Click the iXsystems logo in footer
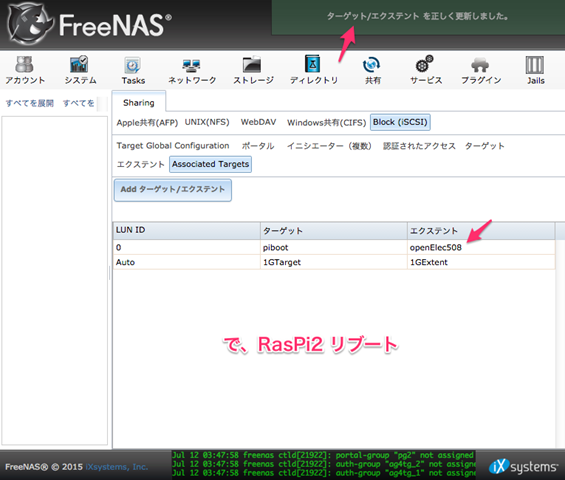 tap(523, 467)
